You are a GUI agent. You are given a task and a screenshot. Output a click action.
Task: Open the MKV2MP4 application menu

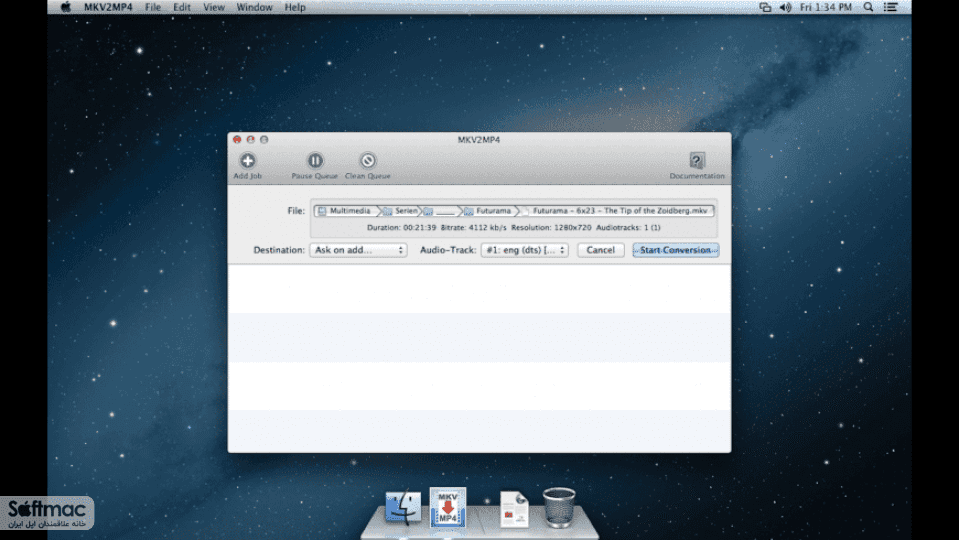click(x=108, y=7)
